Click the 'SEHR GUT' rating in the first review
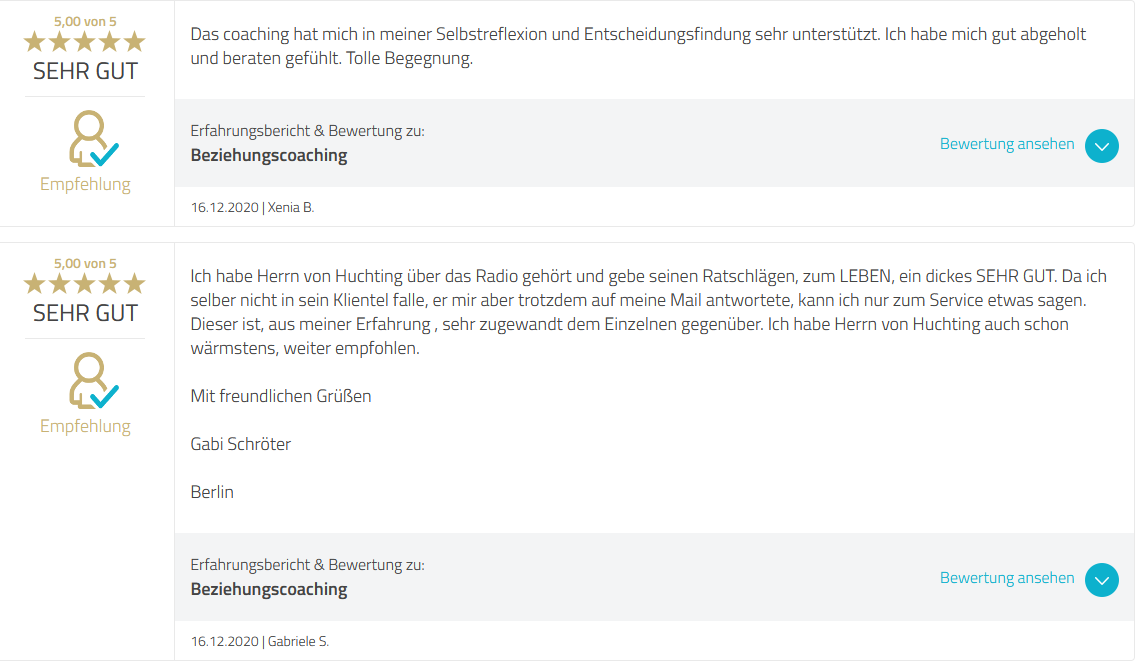The width and height of the screenshot is (1137, 663). click(85, 72)
